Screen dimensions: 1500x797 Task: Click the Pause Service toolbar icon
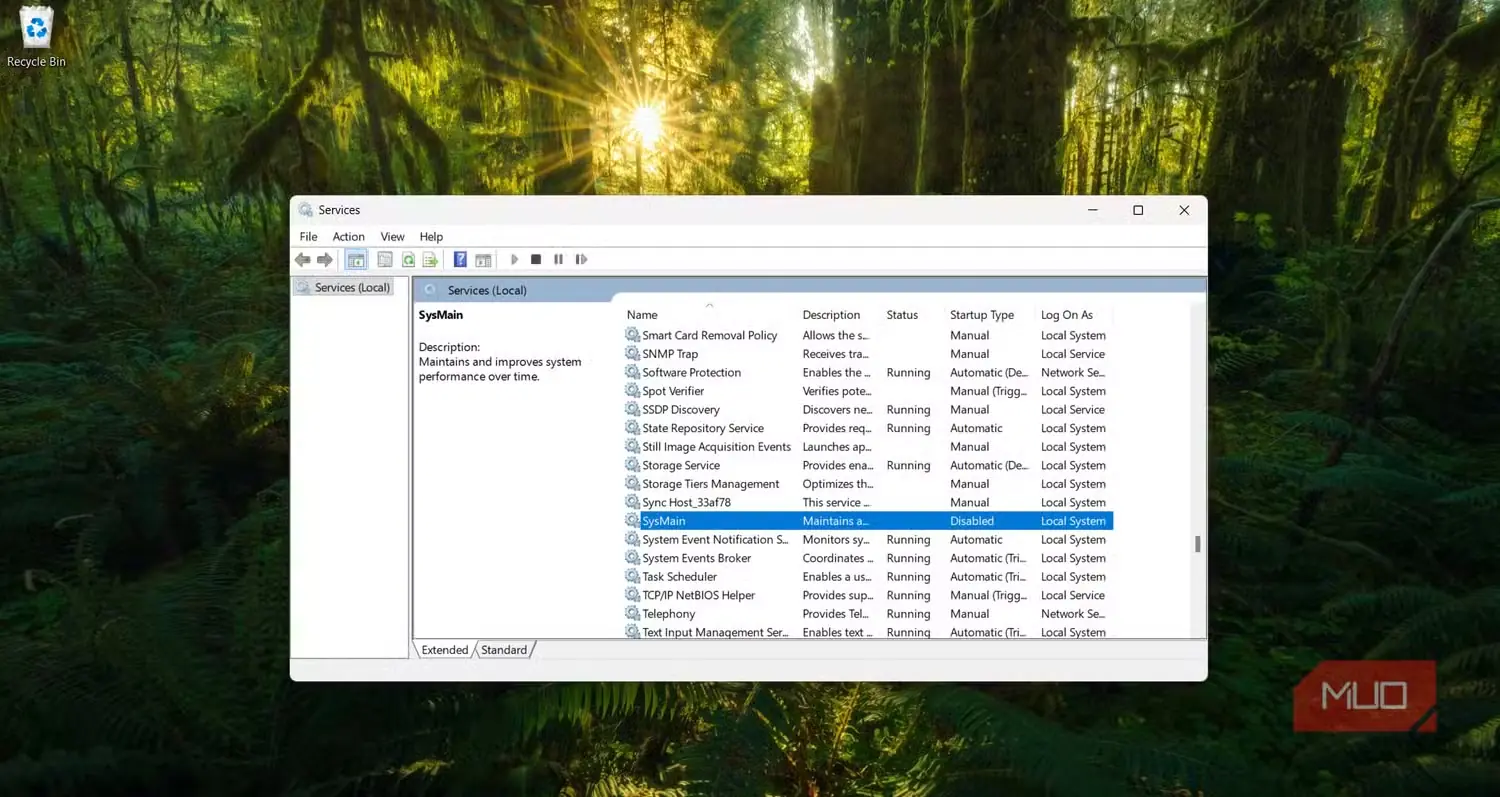pos(558,260)
